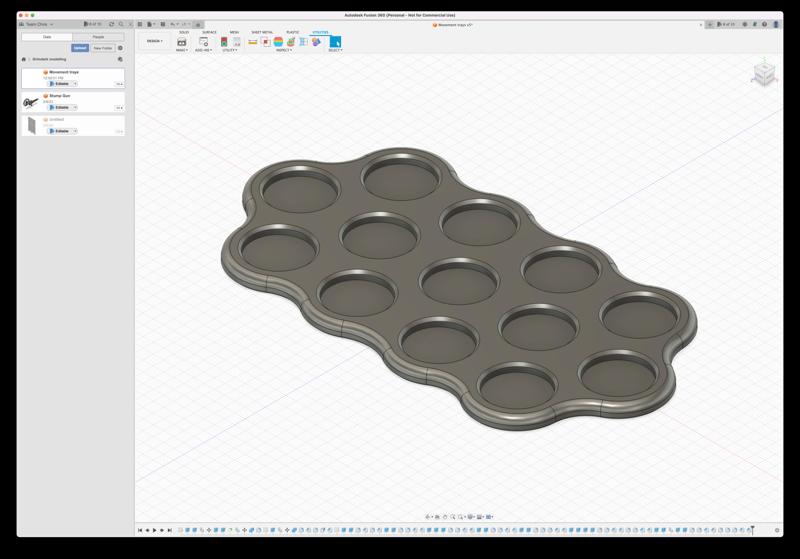Switch to the SURFACE toolbar tab
The image size is (800, 559).
click(209, 32)
